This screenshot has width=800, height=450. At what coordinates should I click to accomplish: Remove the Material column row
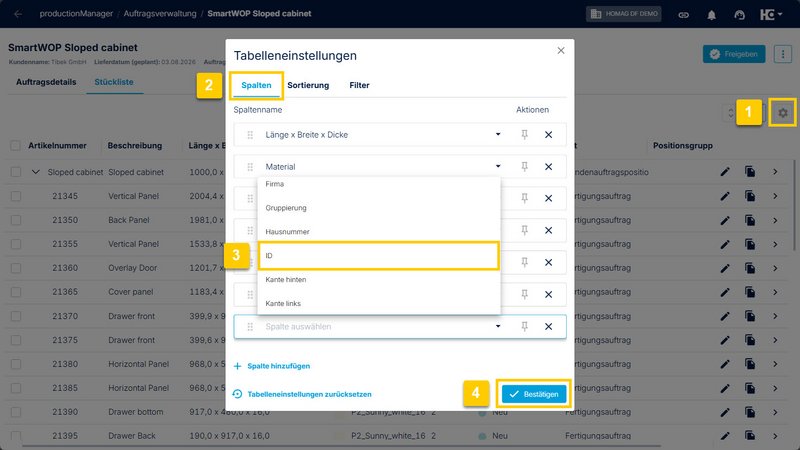[548, 167]
